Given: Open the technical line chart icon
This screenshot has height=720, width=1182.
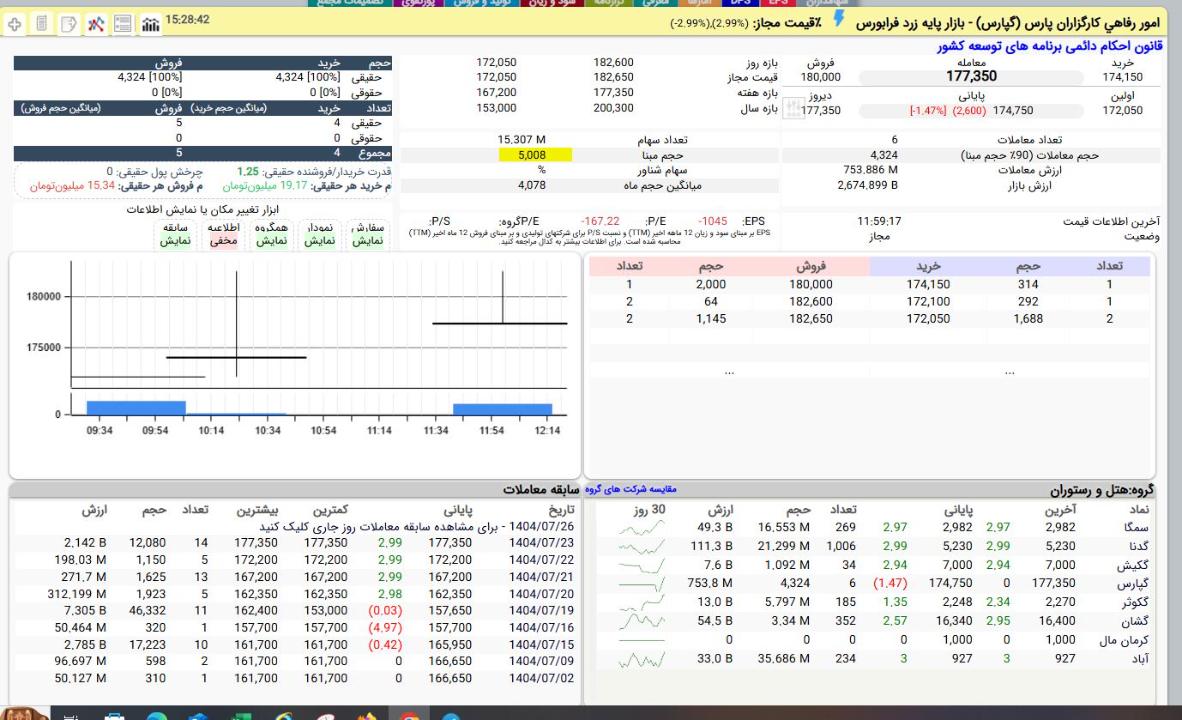Looking at the screenshot, I should tap(95, 22).
